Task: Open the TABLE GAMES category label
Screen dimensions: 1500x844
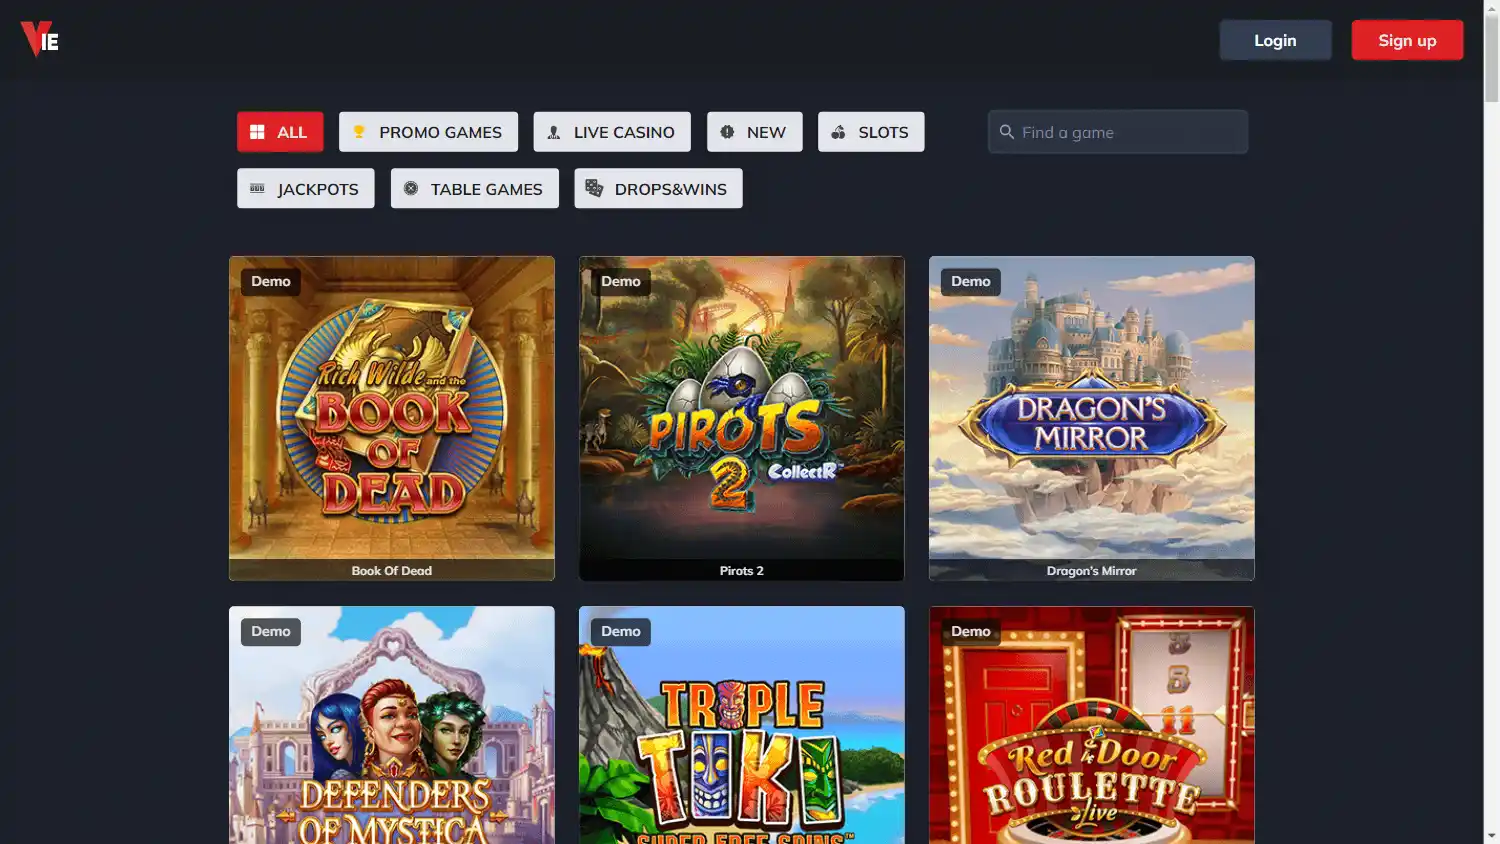Action: tap(486, 189)
